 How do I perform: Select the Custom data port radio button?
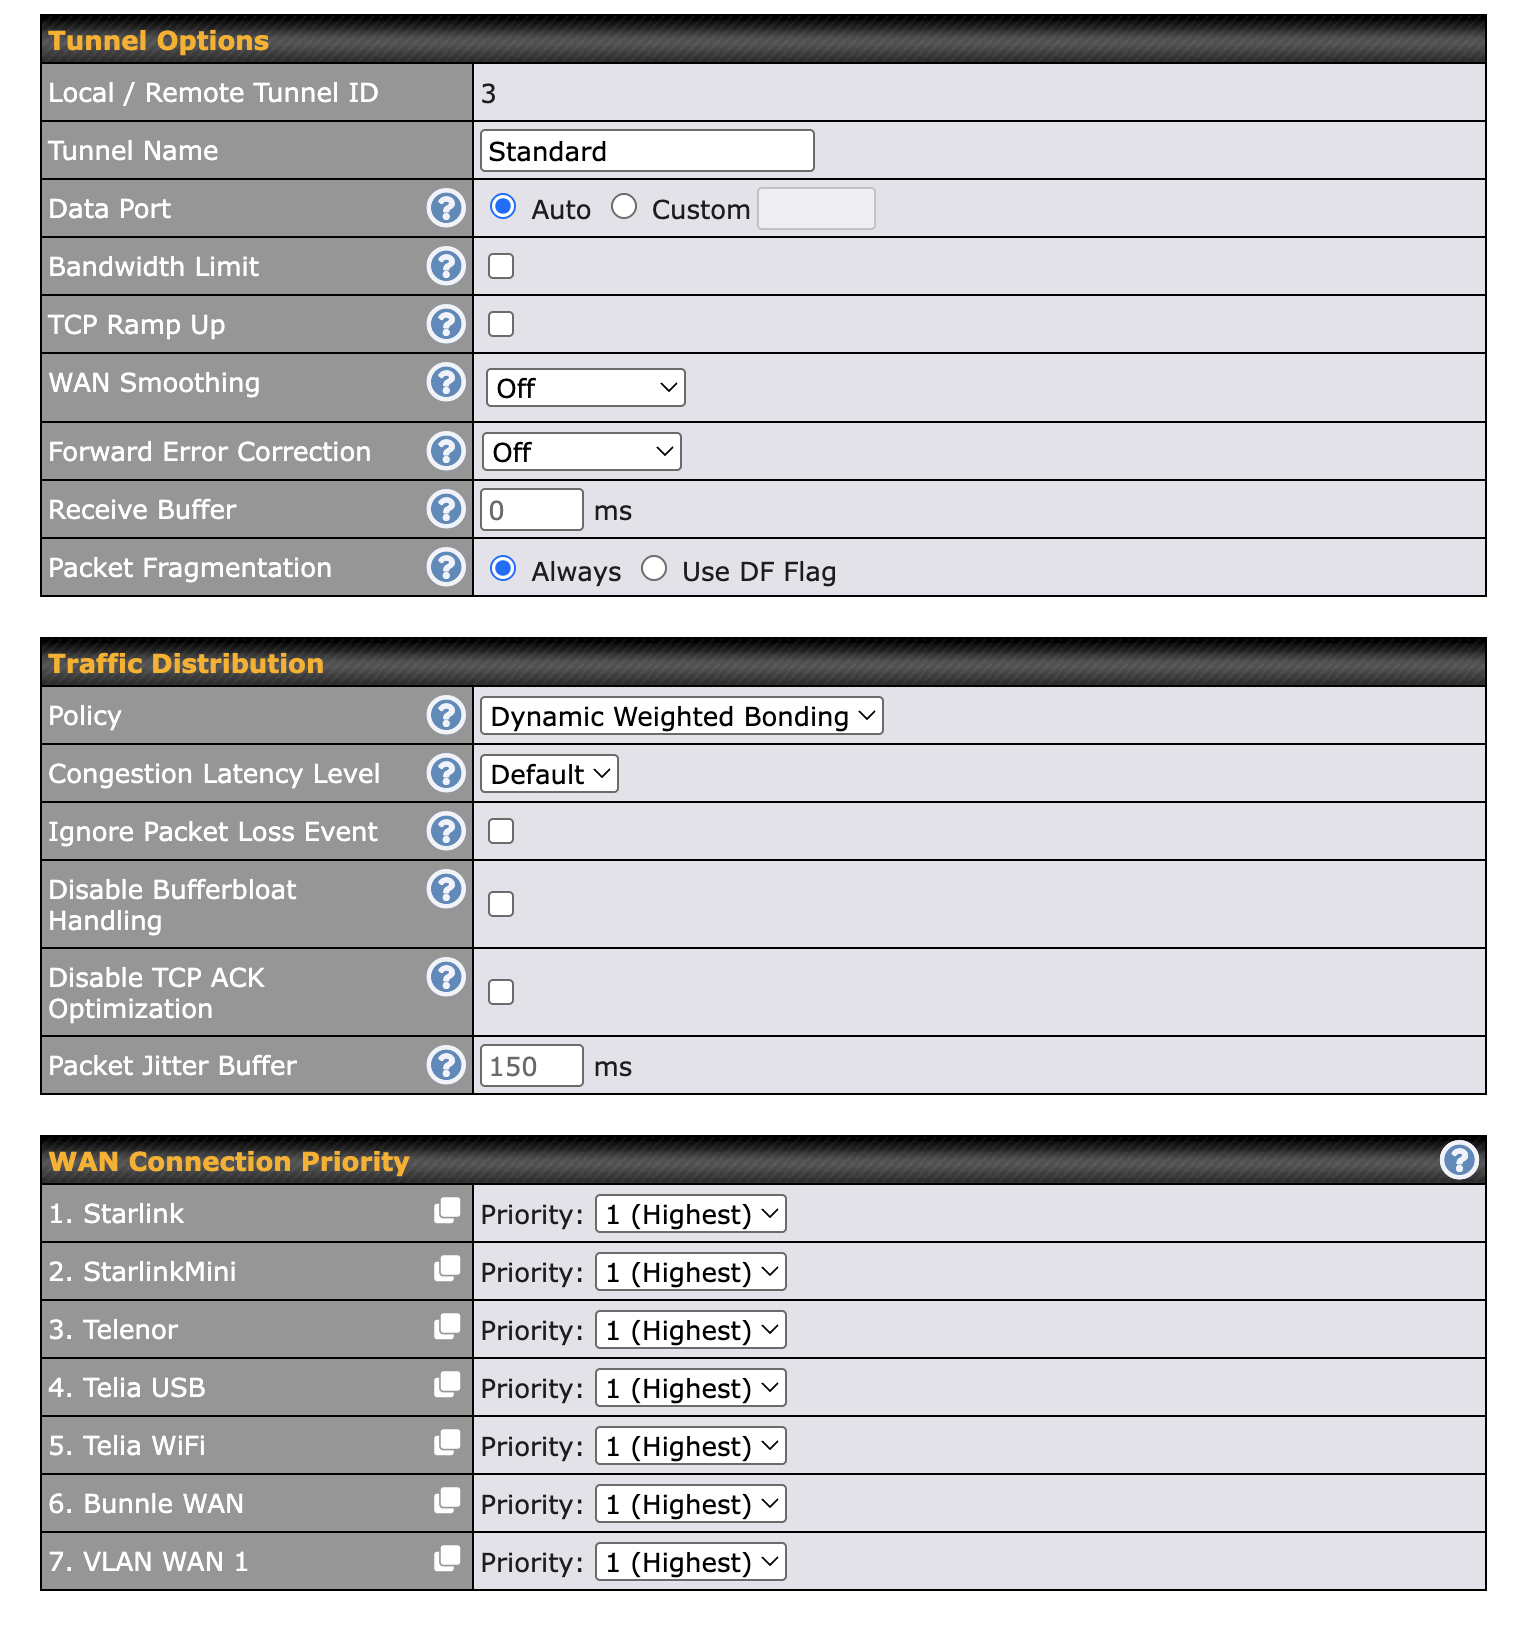click(x=624, y=207)
